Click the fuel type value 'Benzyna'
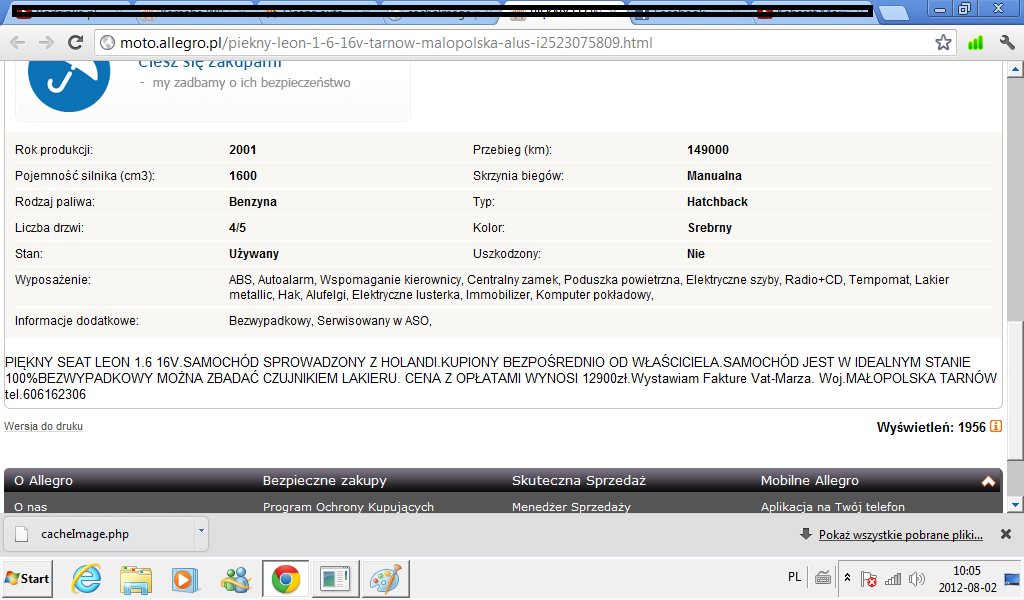 [x=253, y=202]
